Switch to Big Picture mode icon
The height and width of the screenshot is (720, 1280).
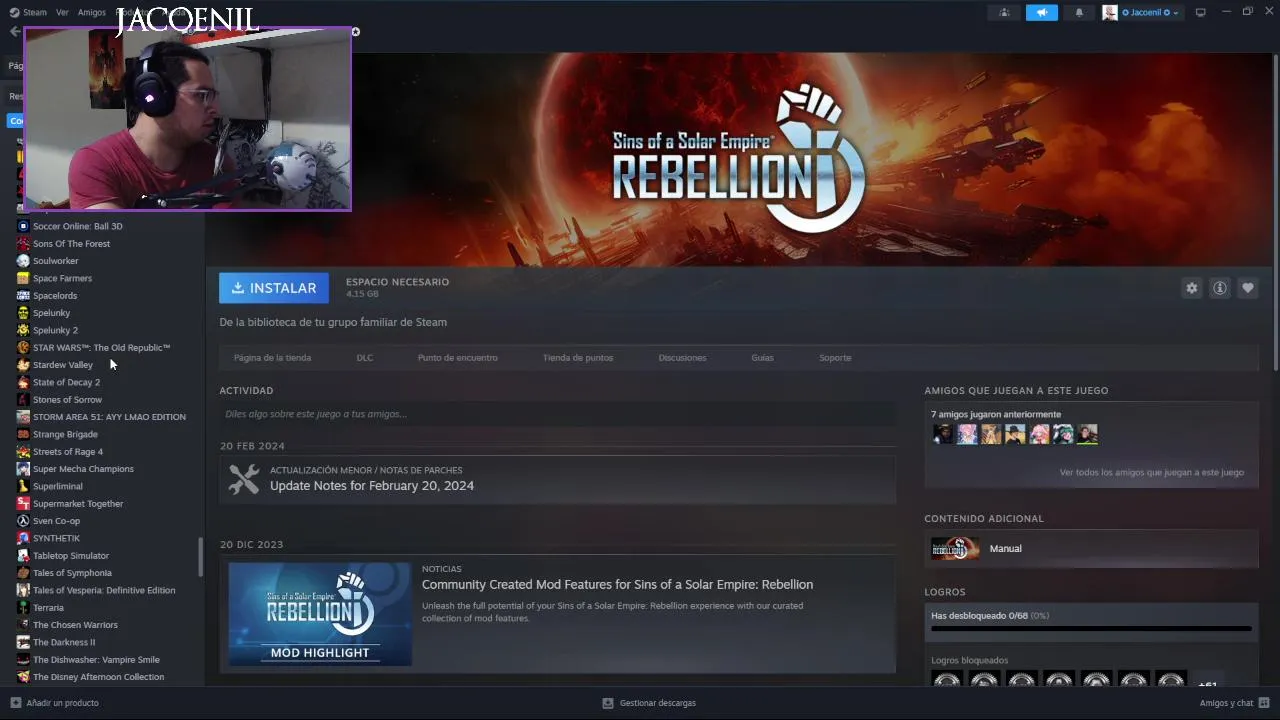tap(1201, 12)
